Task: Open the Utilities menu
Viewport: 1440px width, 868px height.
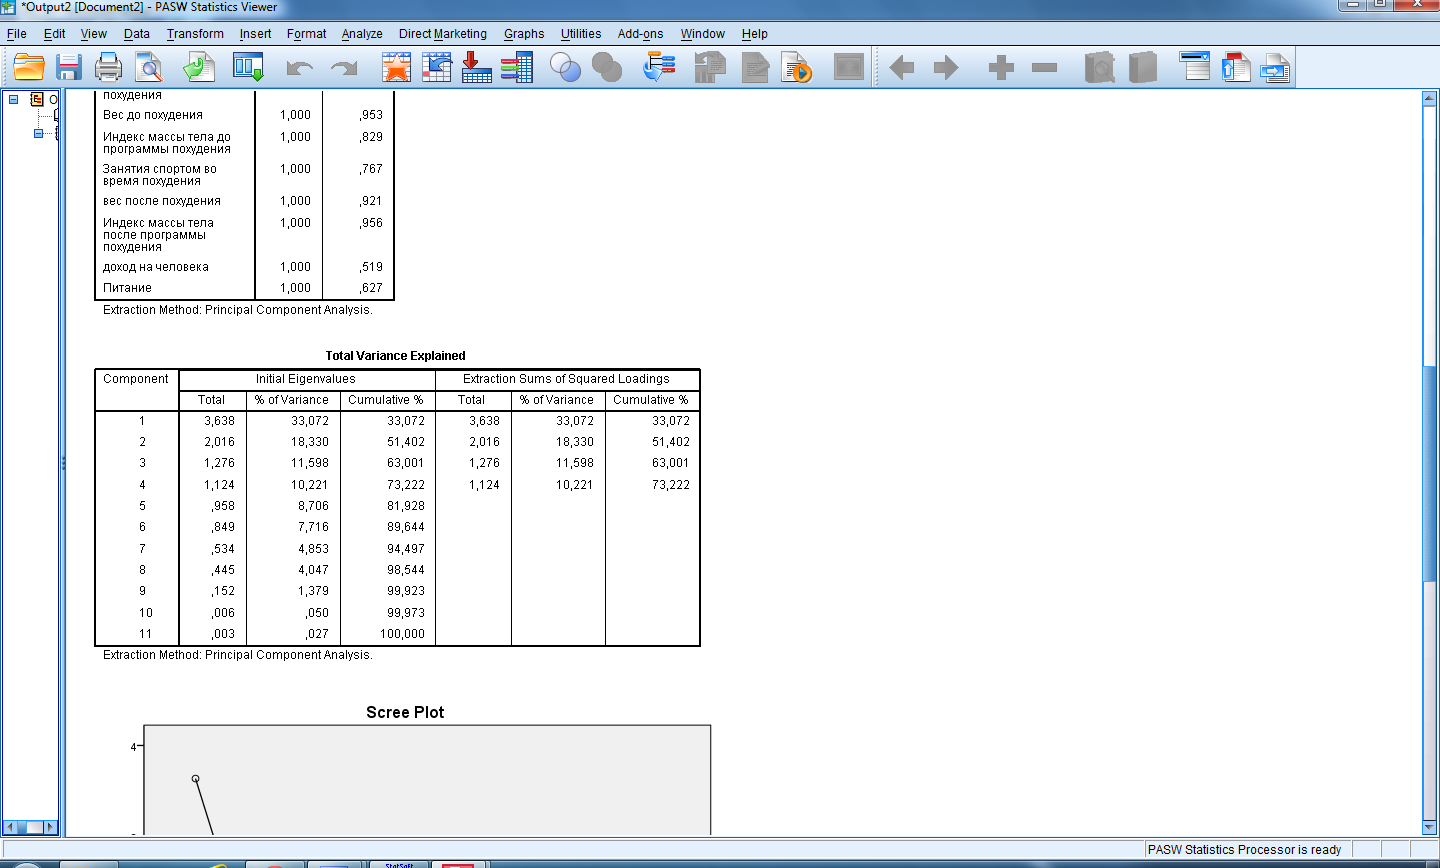Action: [x=581, y=34]
